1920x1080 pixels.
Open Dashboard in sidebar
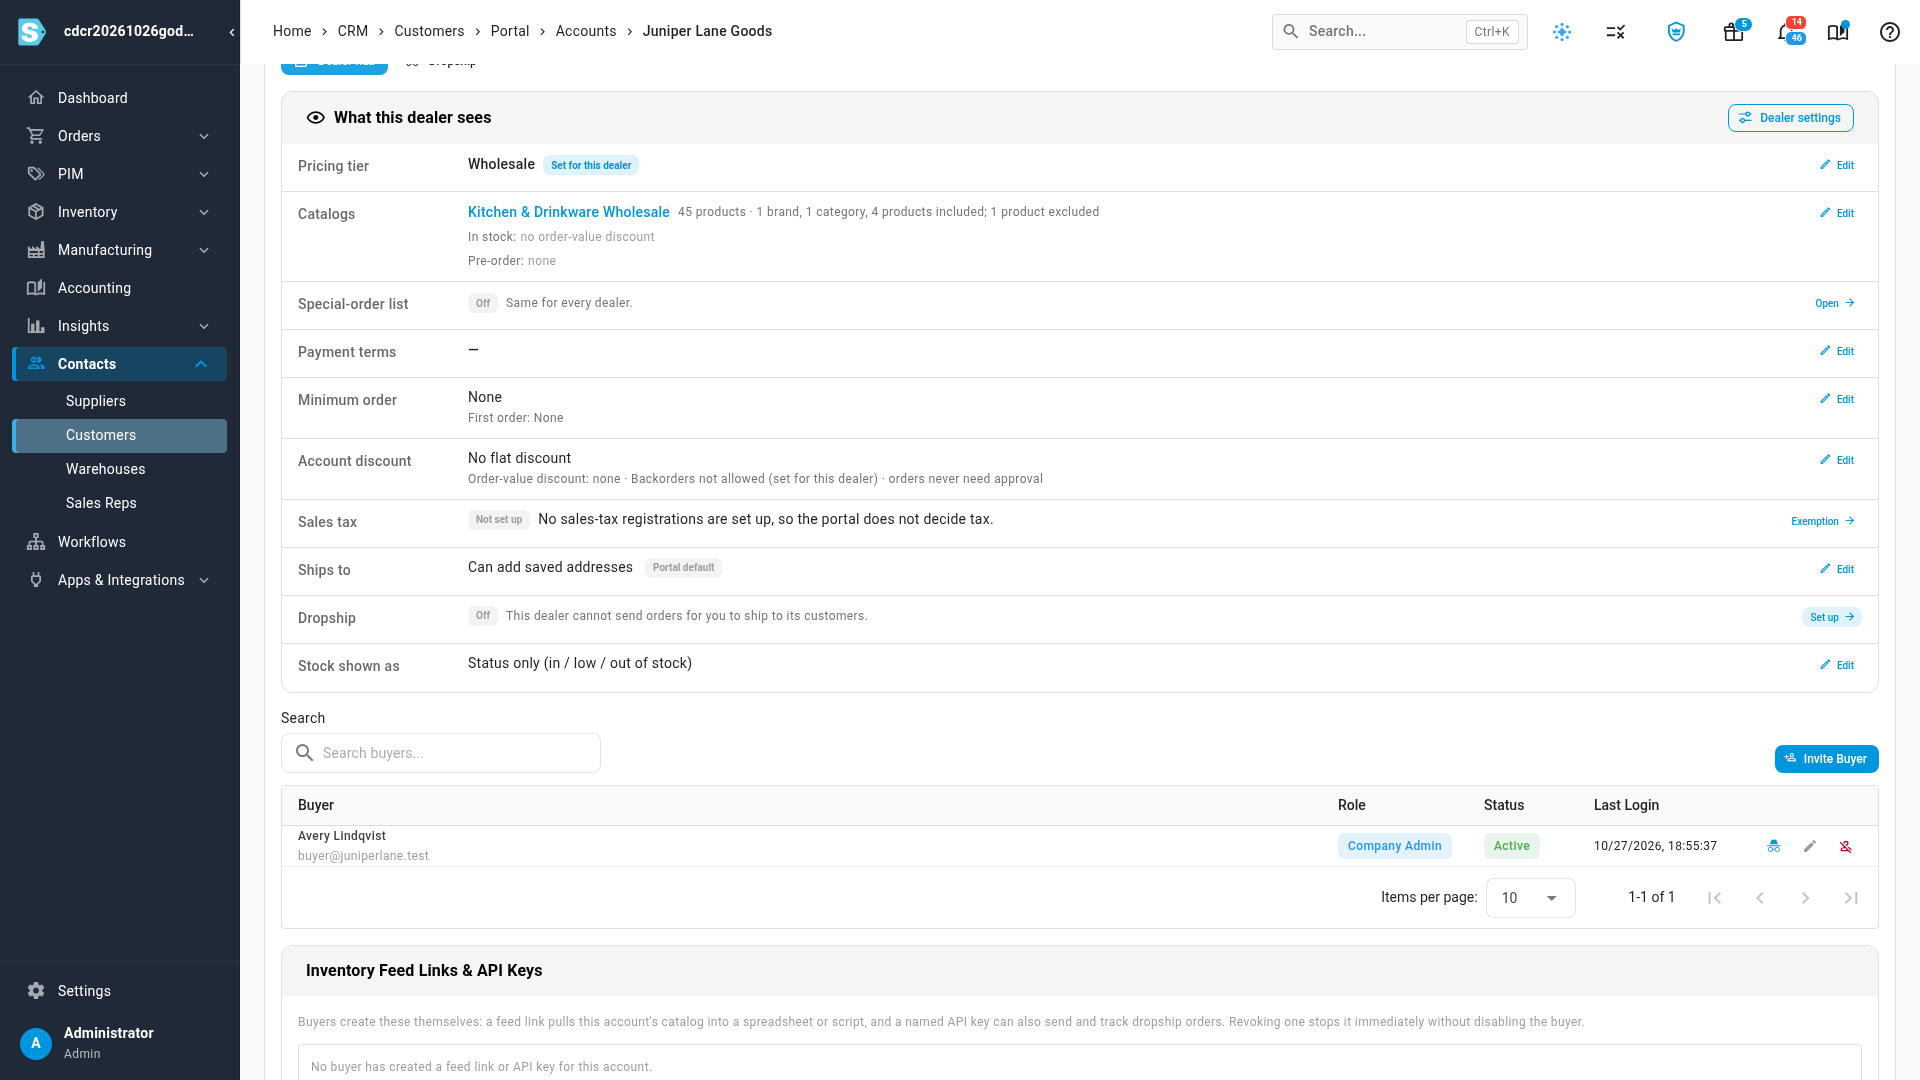coord(120,98)
